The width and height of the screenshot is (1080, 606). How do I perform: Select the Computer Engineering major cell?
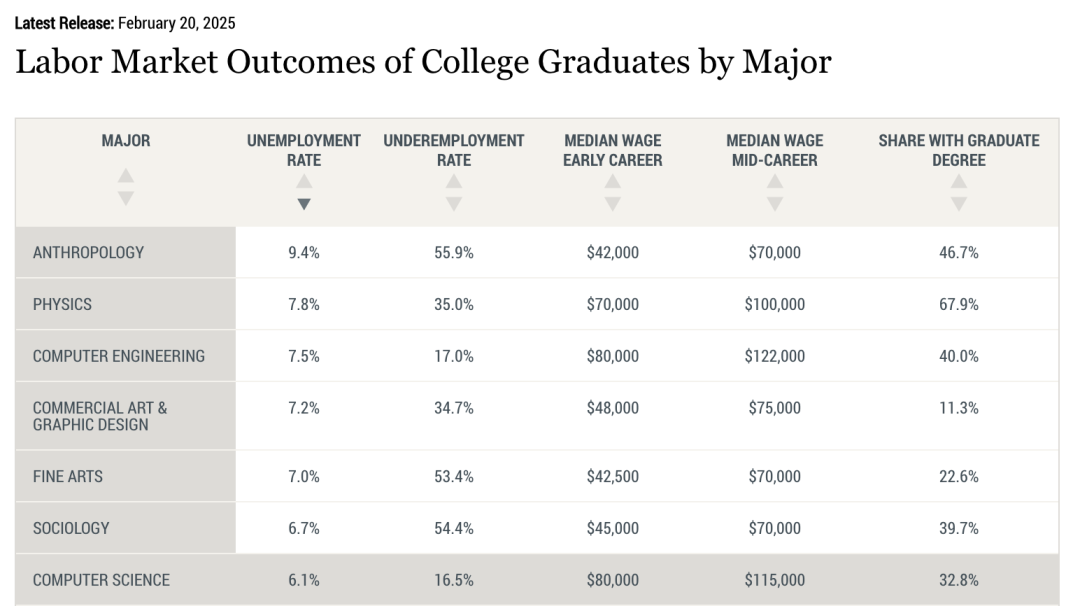coord(118,356)
